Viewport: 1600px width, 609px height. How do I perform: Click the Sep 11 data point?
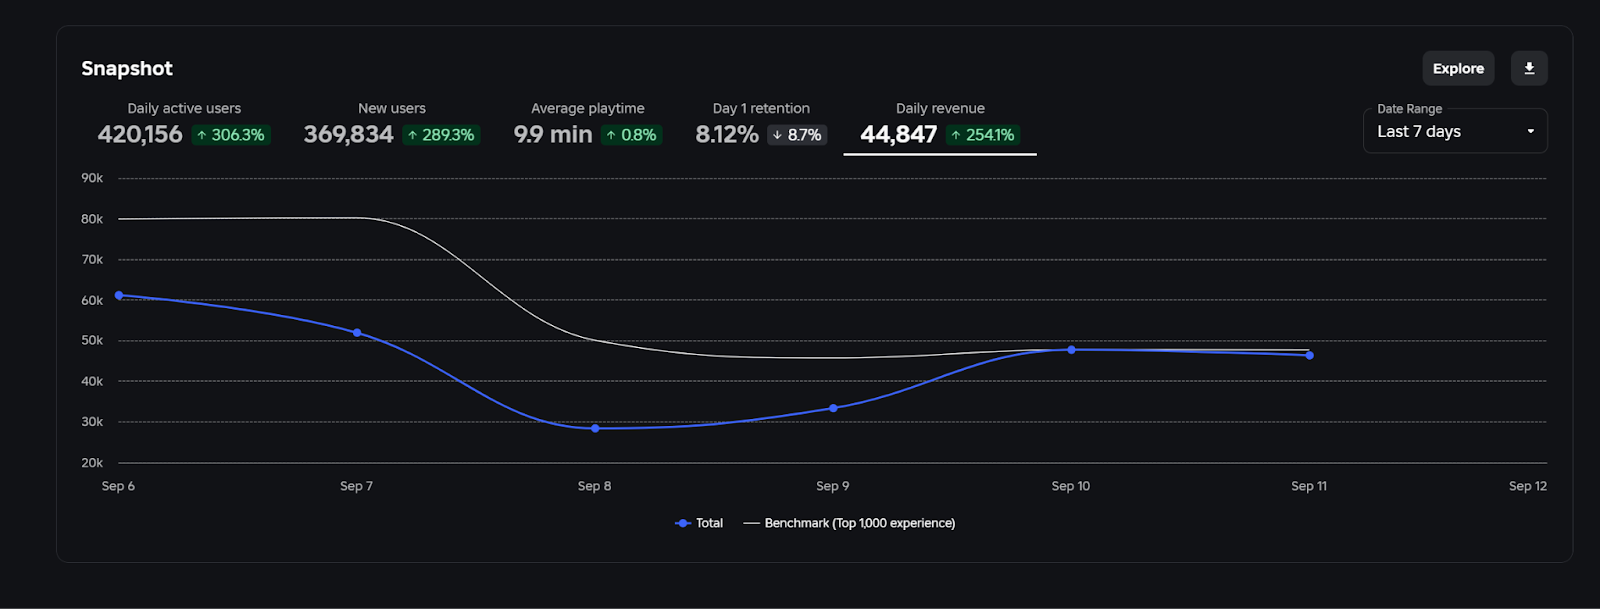coord(1309,355)
